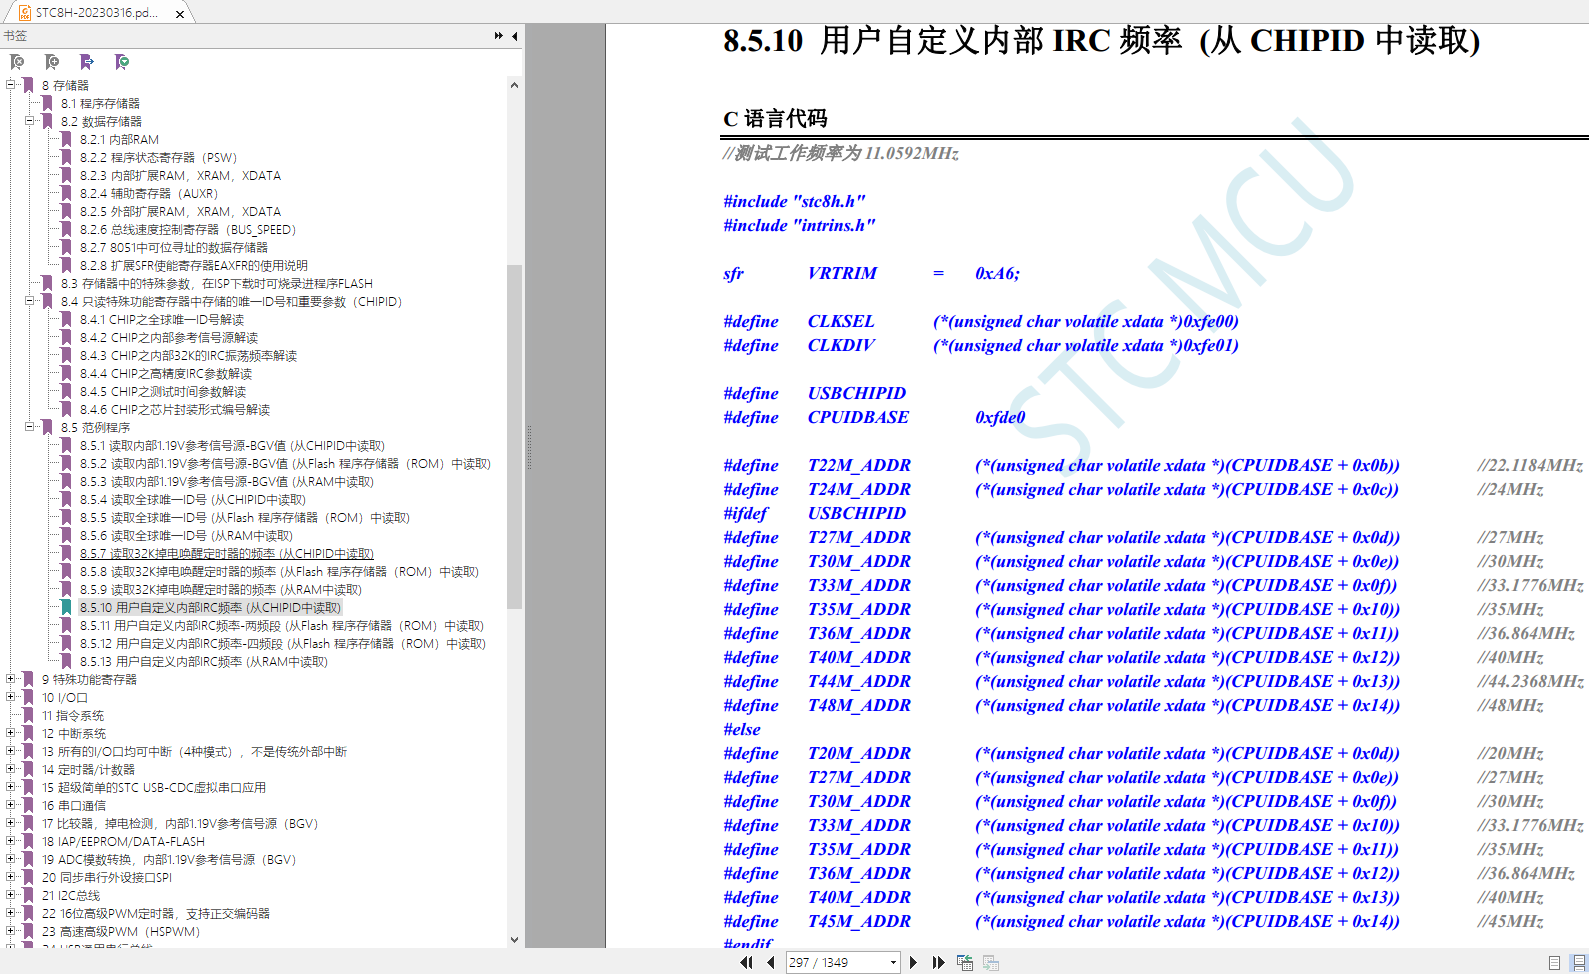Expand the '12 中断系统' node
Image resolution: width=1589 pixels, height=974 pixels.
[10, 732]
